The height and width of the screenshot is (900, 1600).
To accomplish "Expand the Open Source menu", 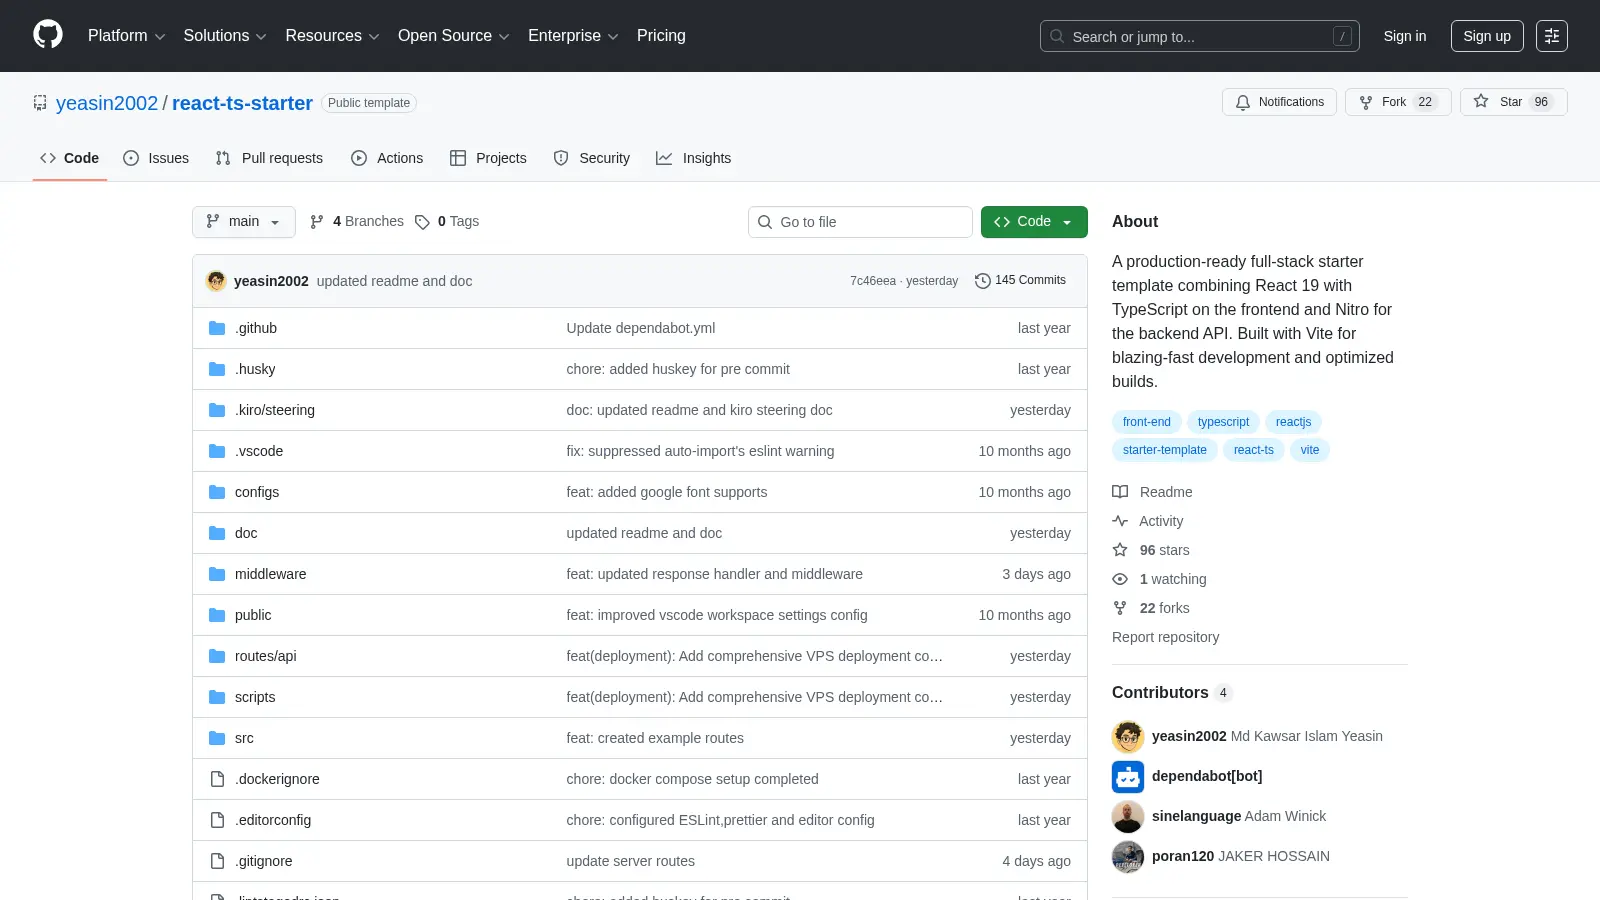I will tap(454, 36).
